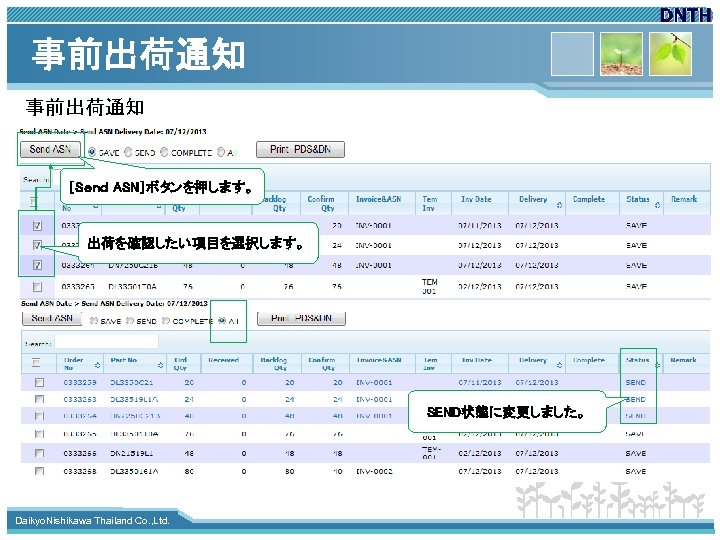Select COMPLETE radio in lower filter row
This screenshot has width=720, height=540.
pos(166,321)
